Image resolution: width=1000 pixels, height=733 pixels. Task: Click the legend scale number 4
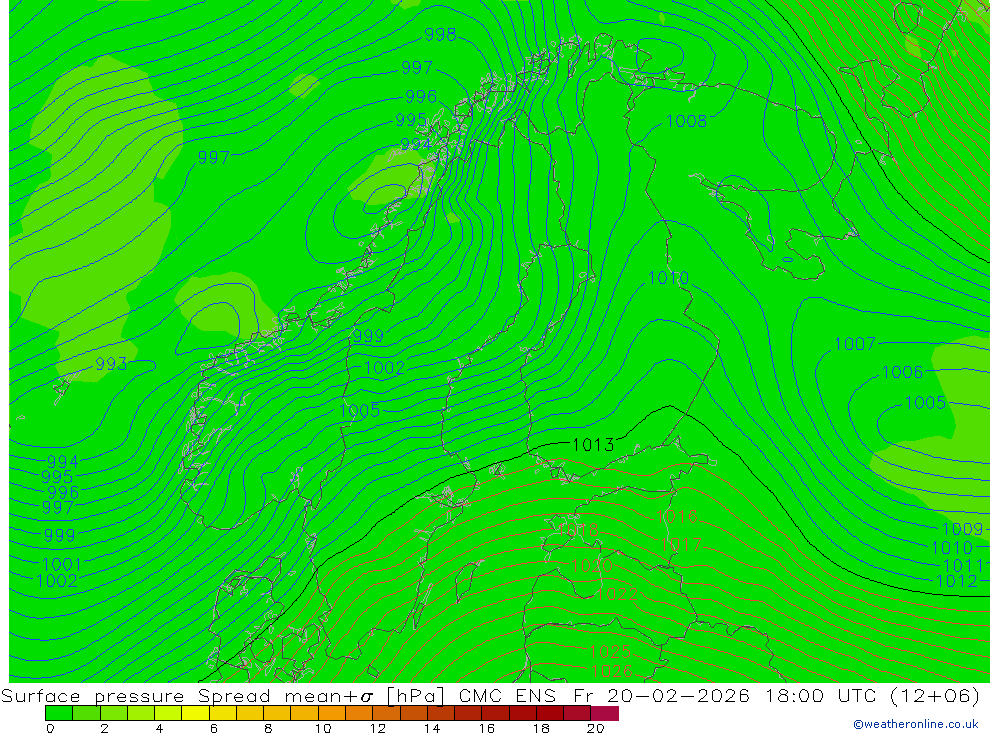point(159,728)
